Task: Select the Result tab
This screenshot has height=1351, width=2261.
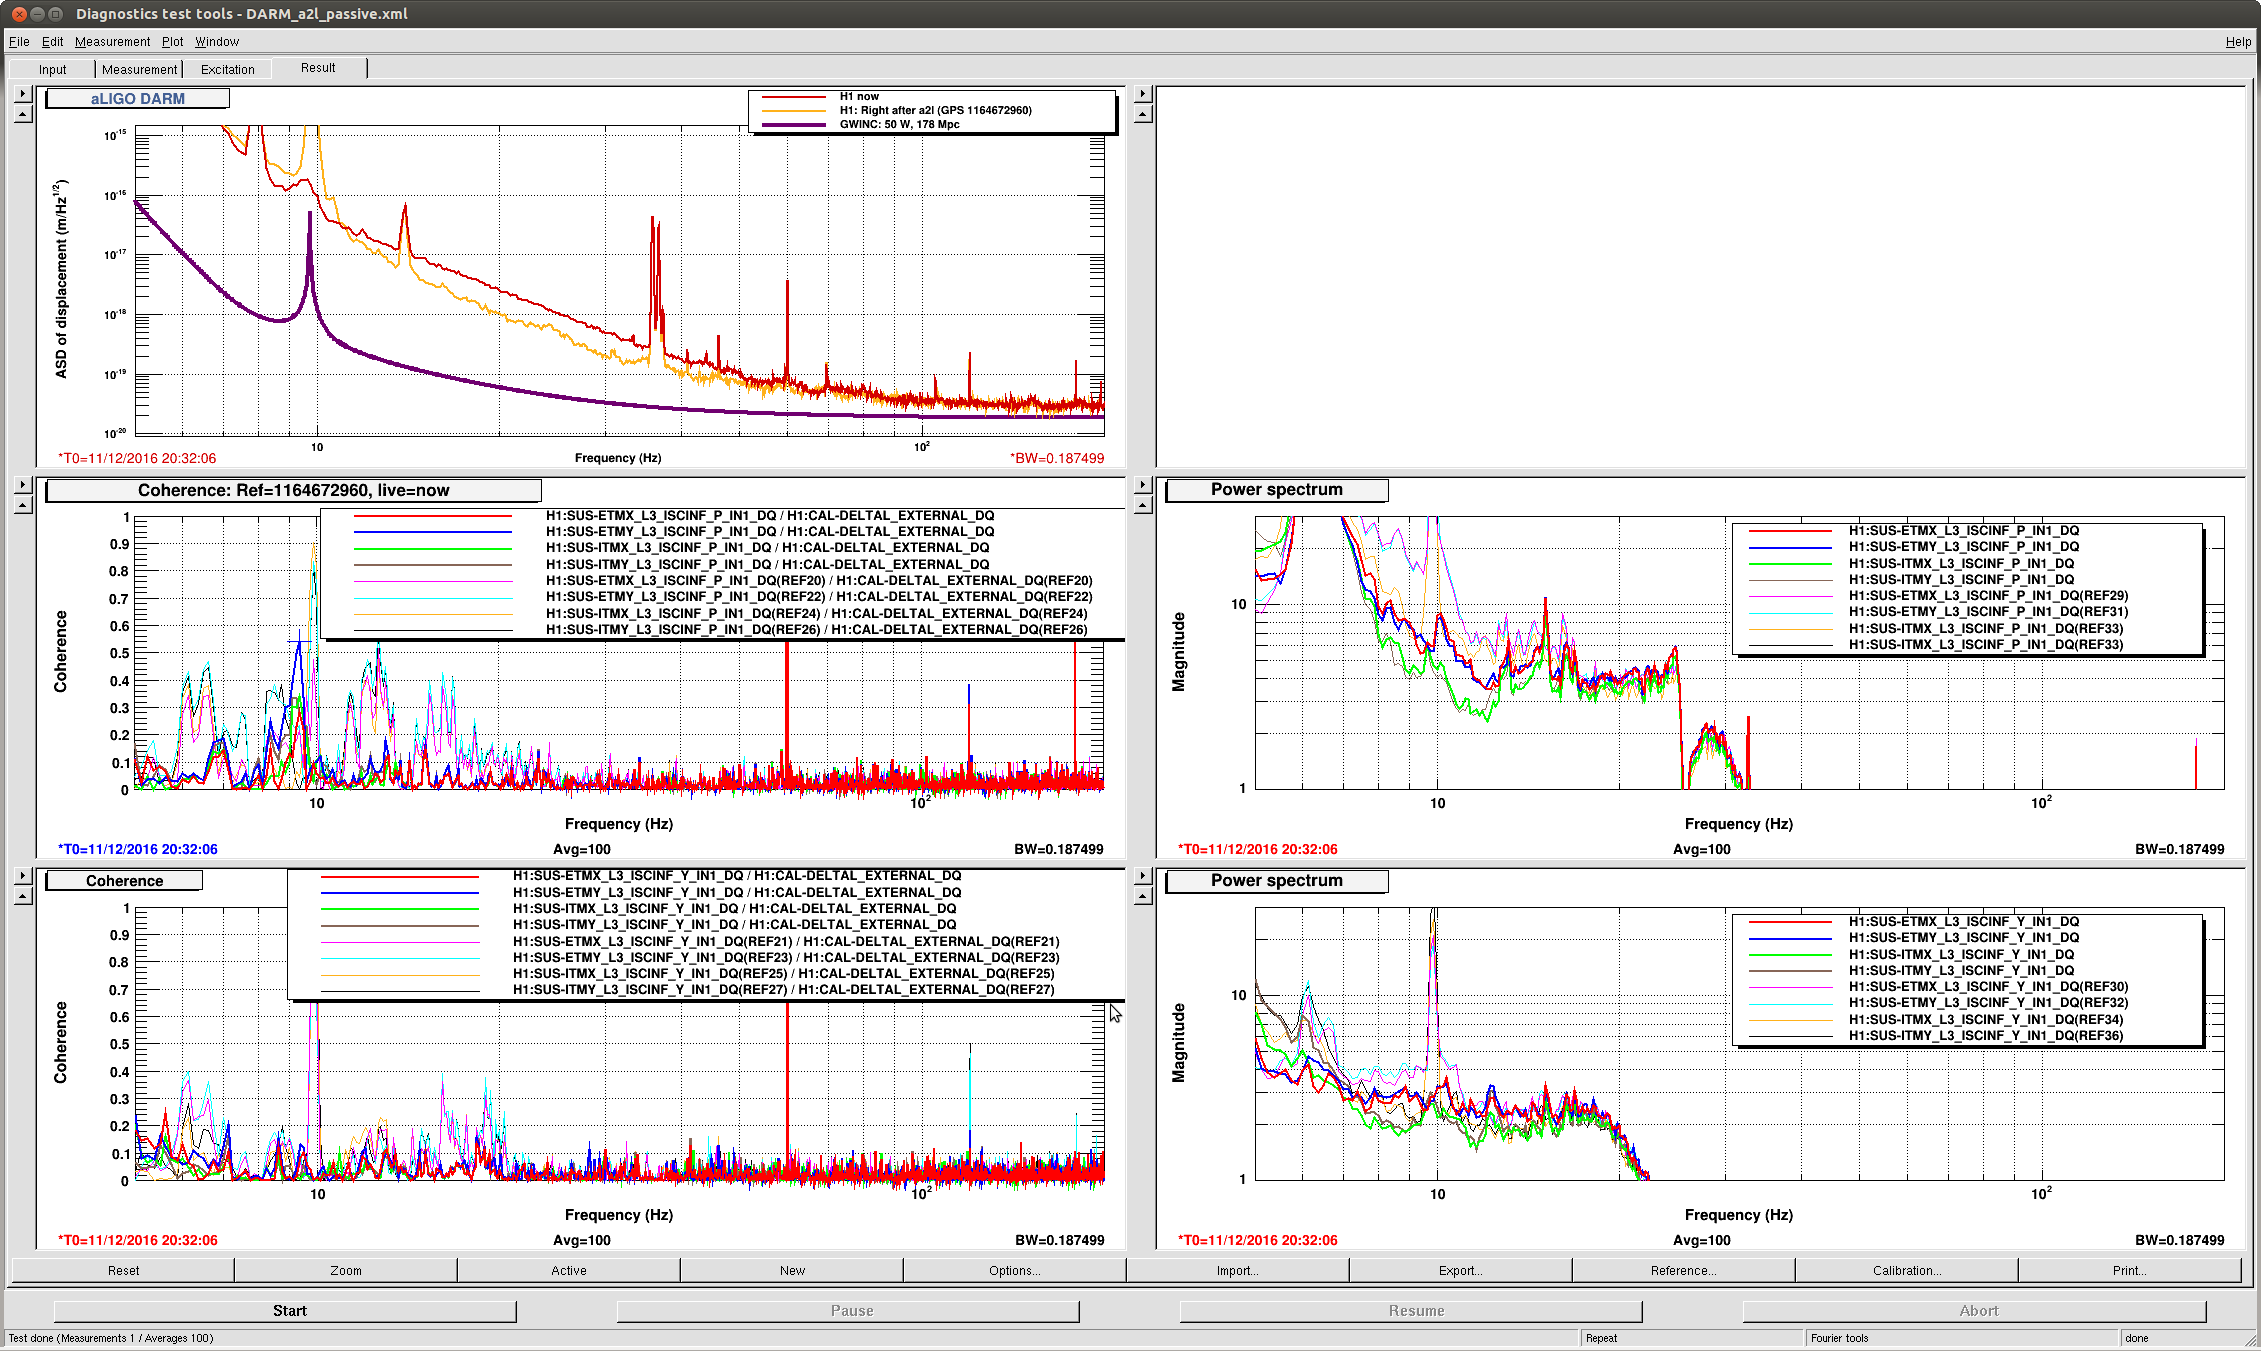Action: point(318,68)
